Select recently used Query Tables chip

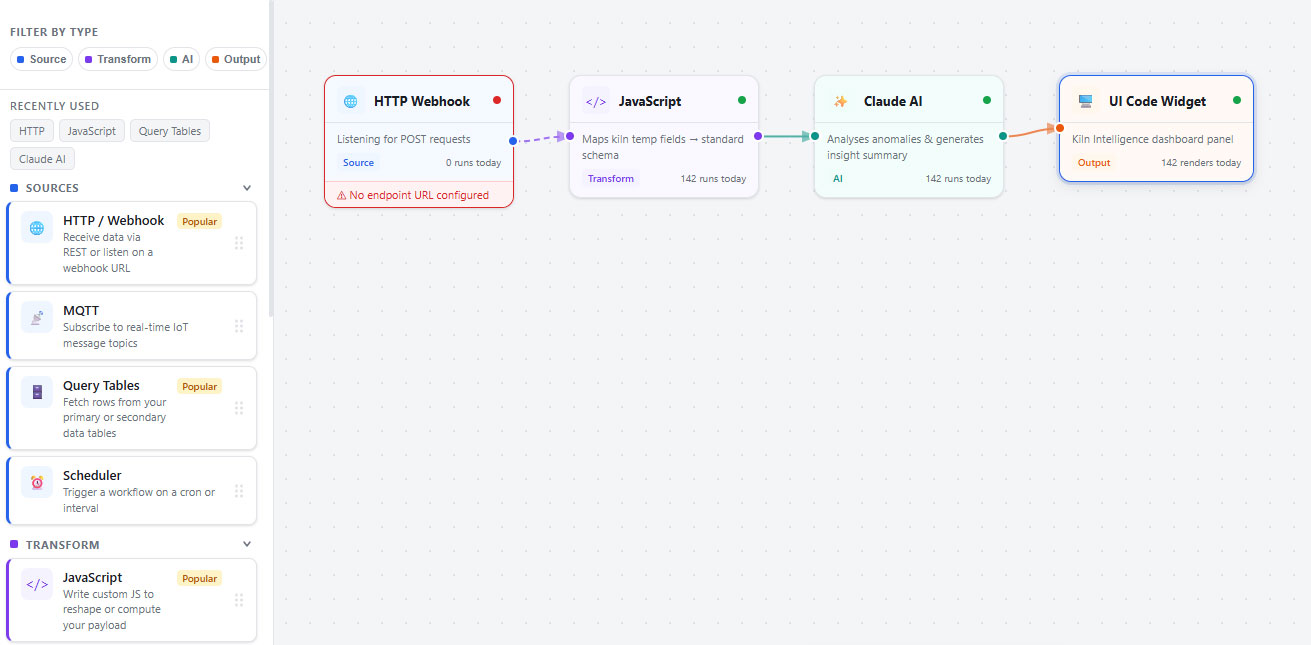[x=170, y=131]
